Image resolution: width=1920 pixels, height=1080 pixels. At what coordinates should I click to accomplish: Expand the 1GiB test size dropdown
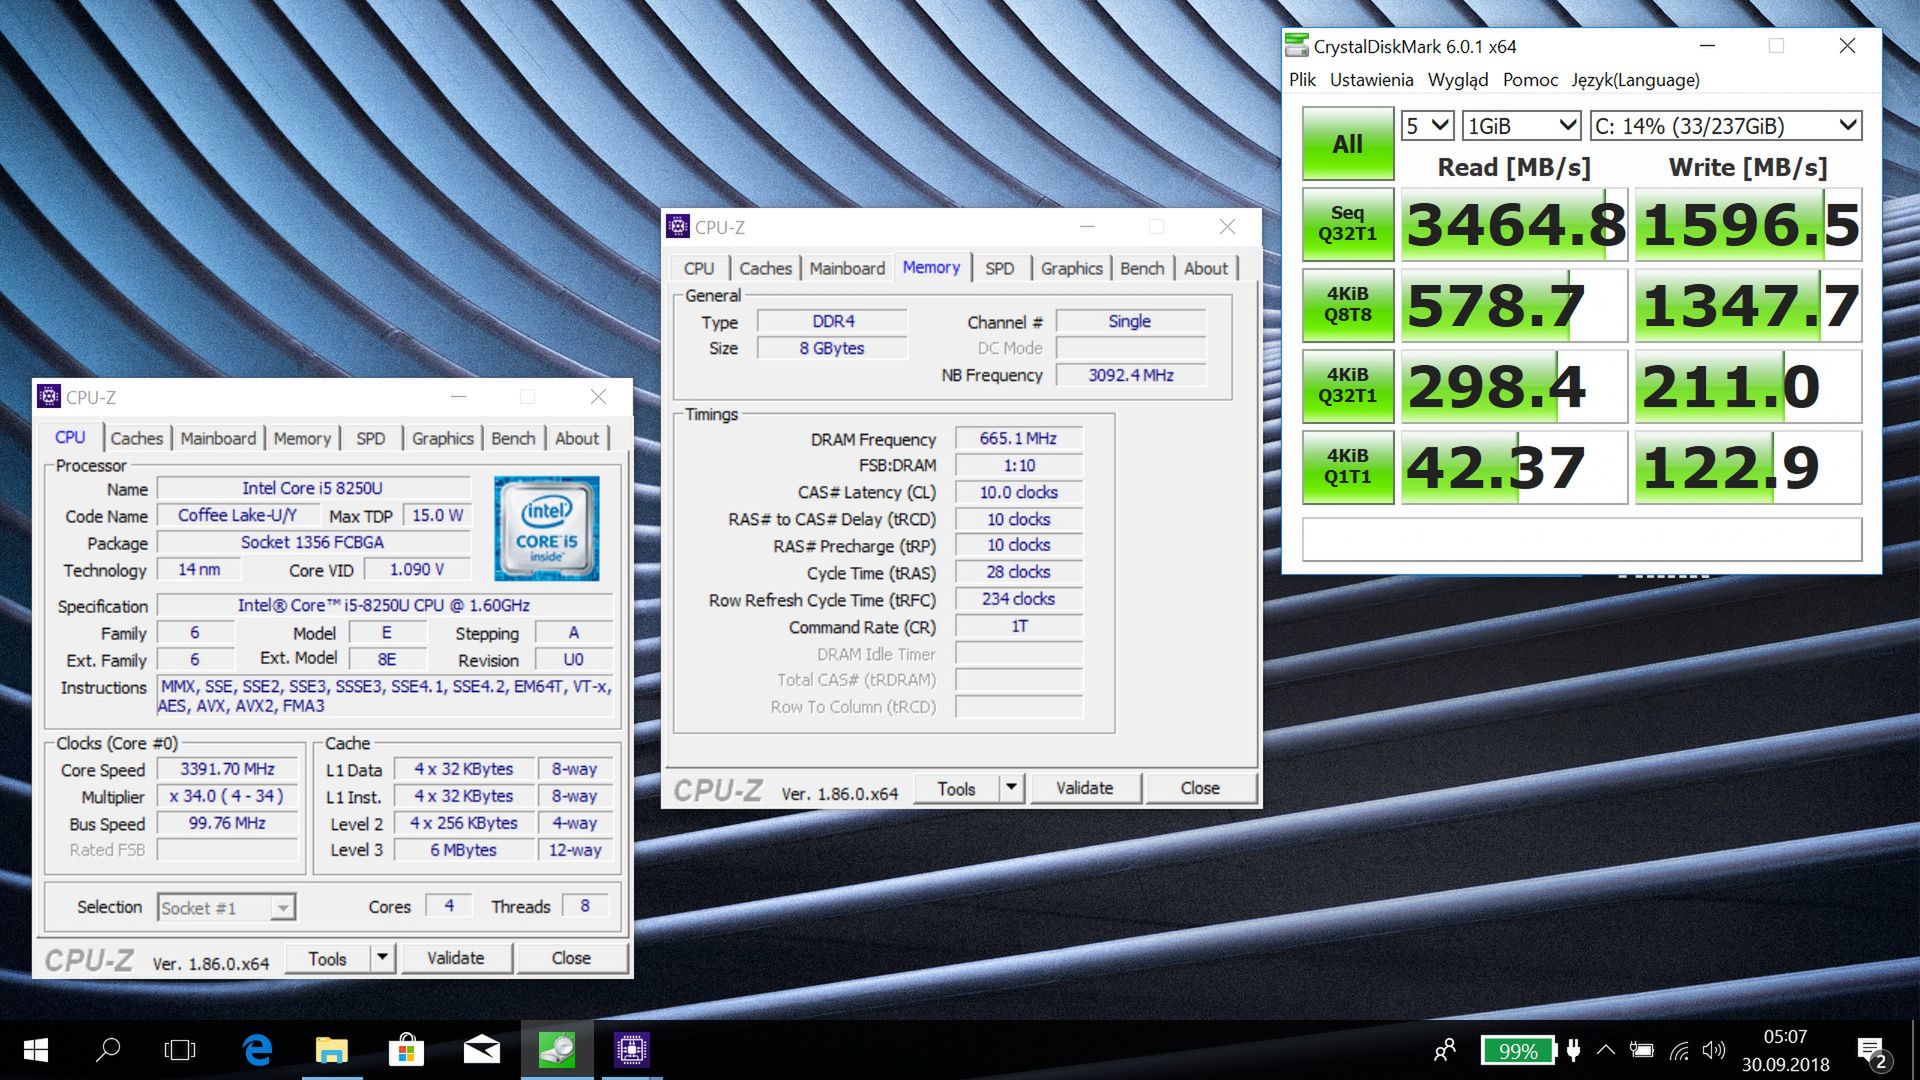click(x=1521, y=126)
